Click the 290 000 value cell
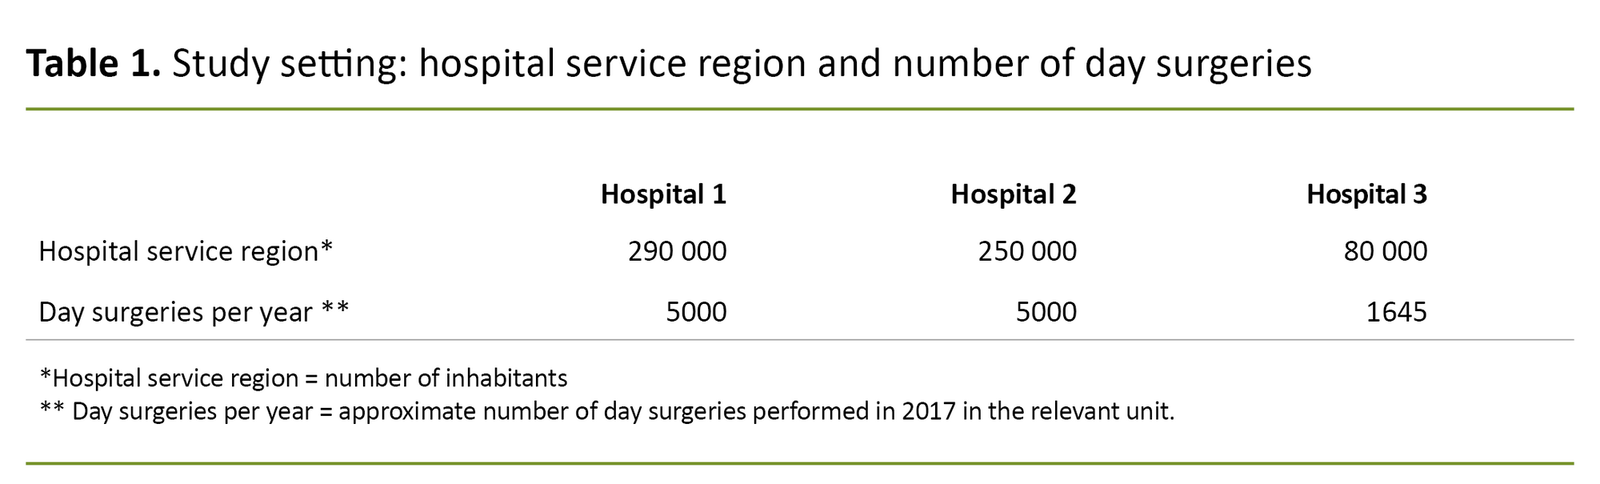This screenshot has height=484, width=1600. click(677, 251)
